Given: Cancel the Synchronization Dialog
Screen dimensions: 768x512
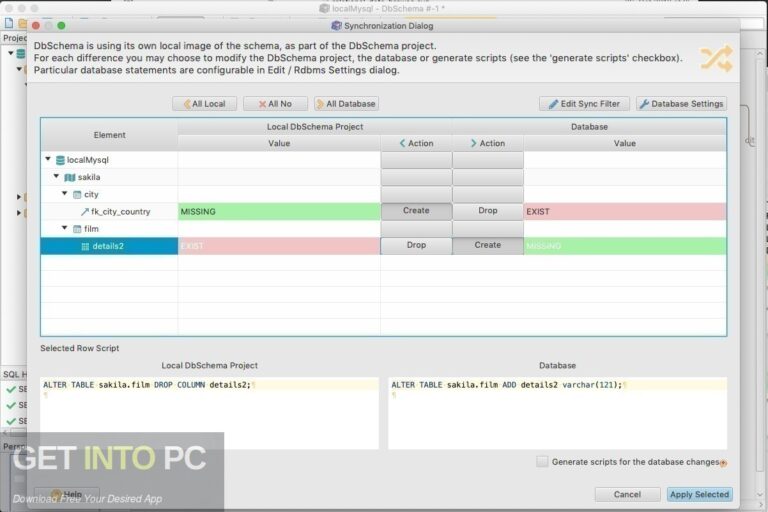Looking at the screenshot, I should click(627, 494).
